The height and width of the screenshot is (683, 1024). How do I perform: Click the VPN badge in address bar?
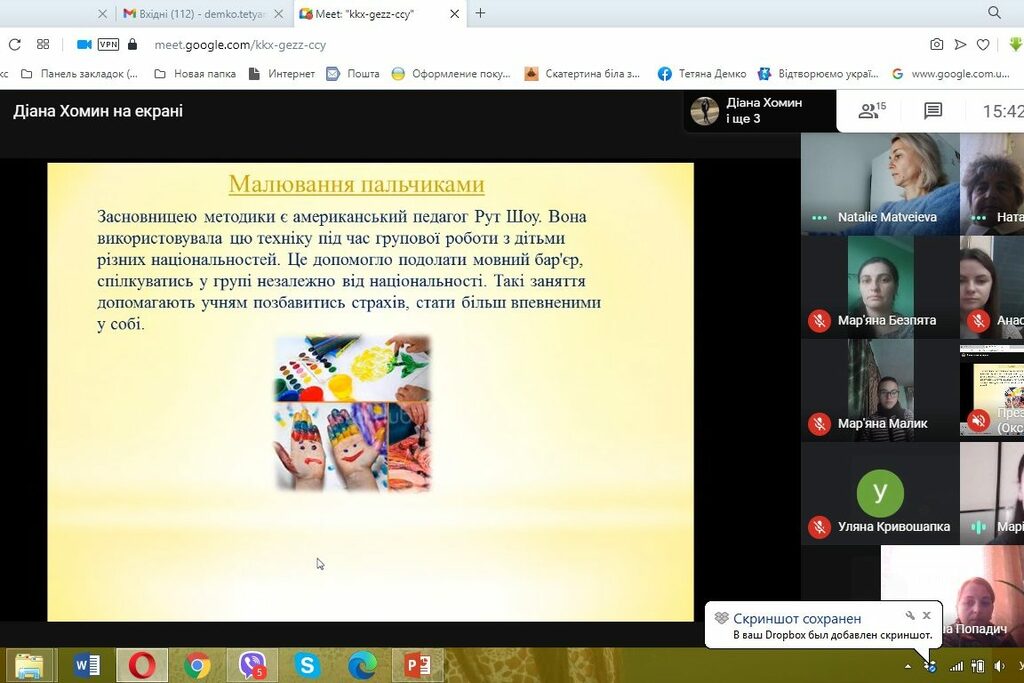coord(108,44)
